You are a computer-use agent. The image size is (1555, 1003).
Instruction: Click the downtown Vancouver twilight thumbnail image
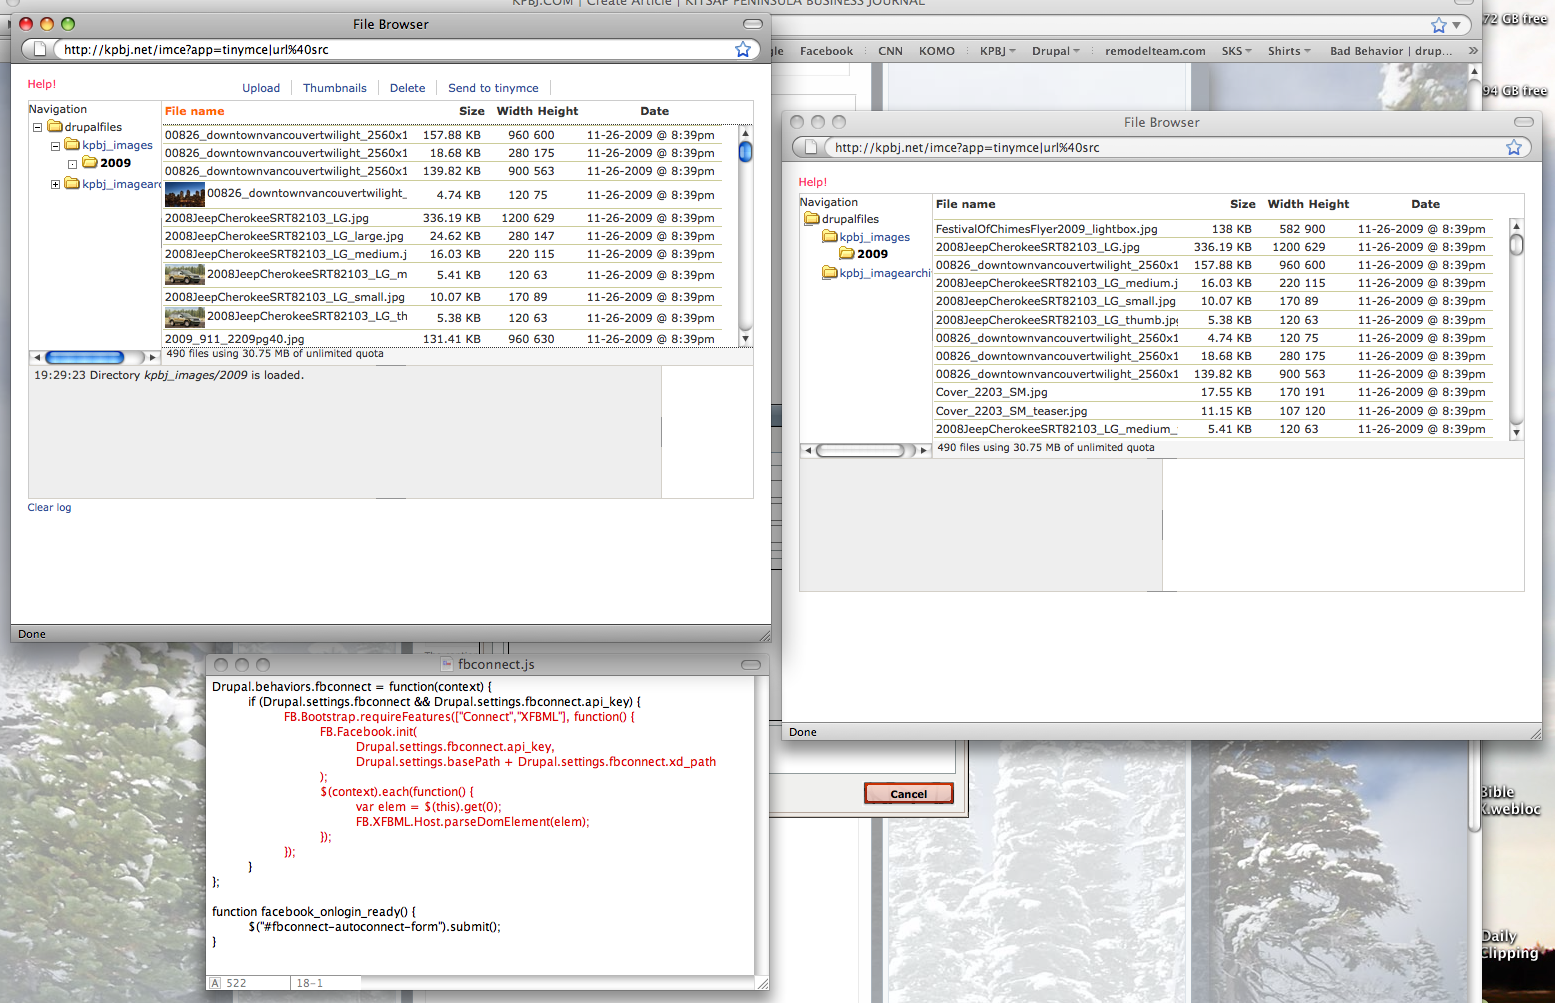click(184, 195)
